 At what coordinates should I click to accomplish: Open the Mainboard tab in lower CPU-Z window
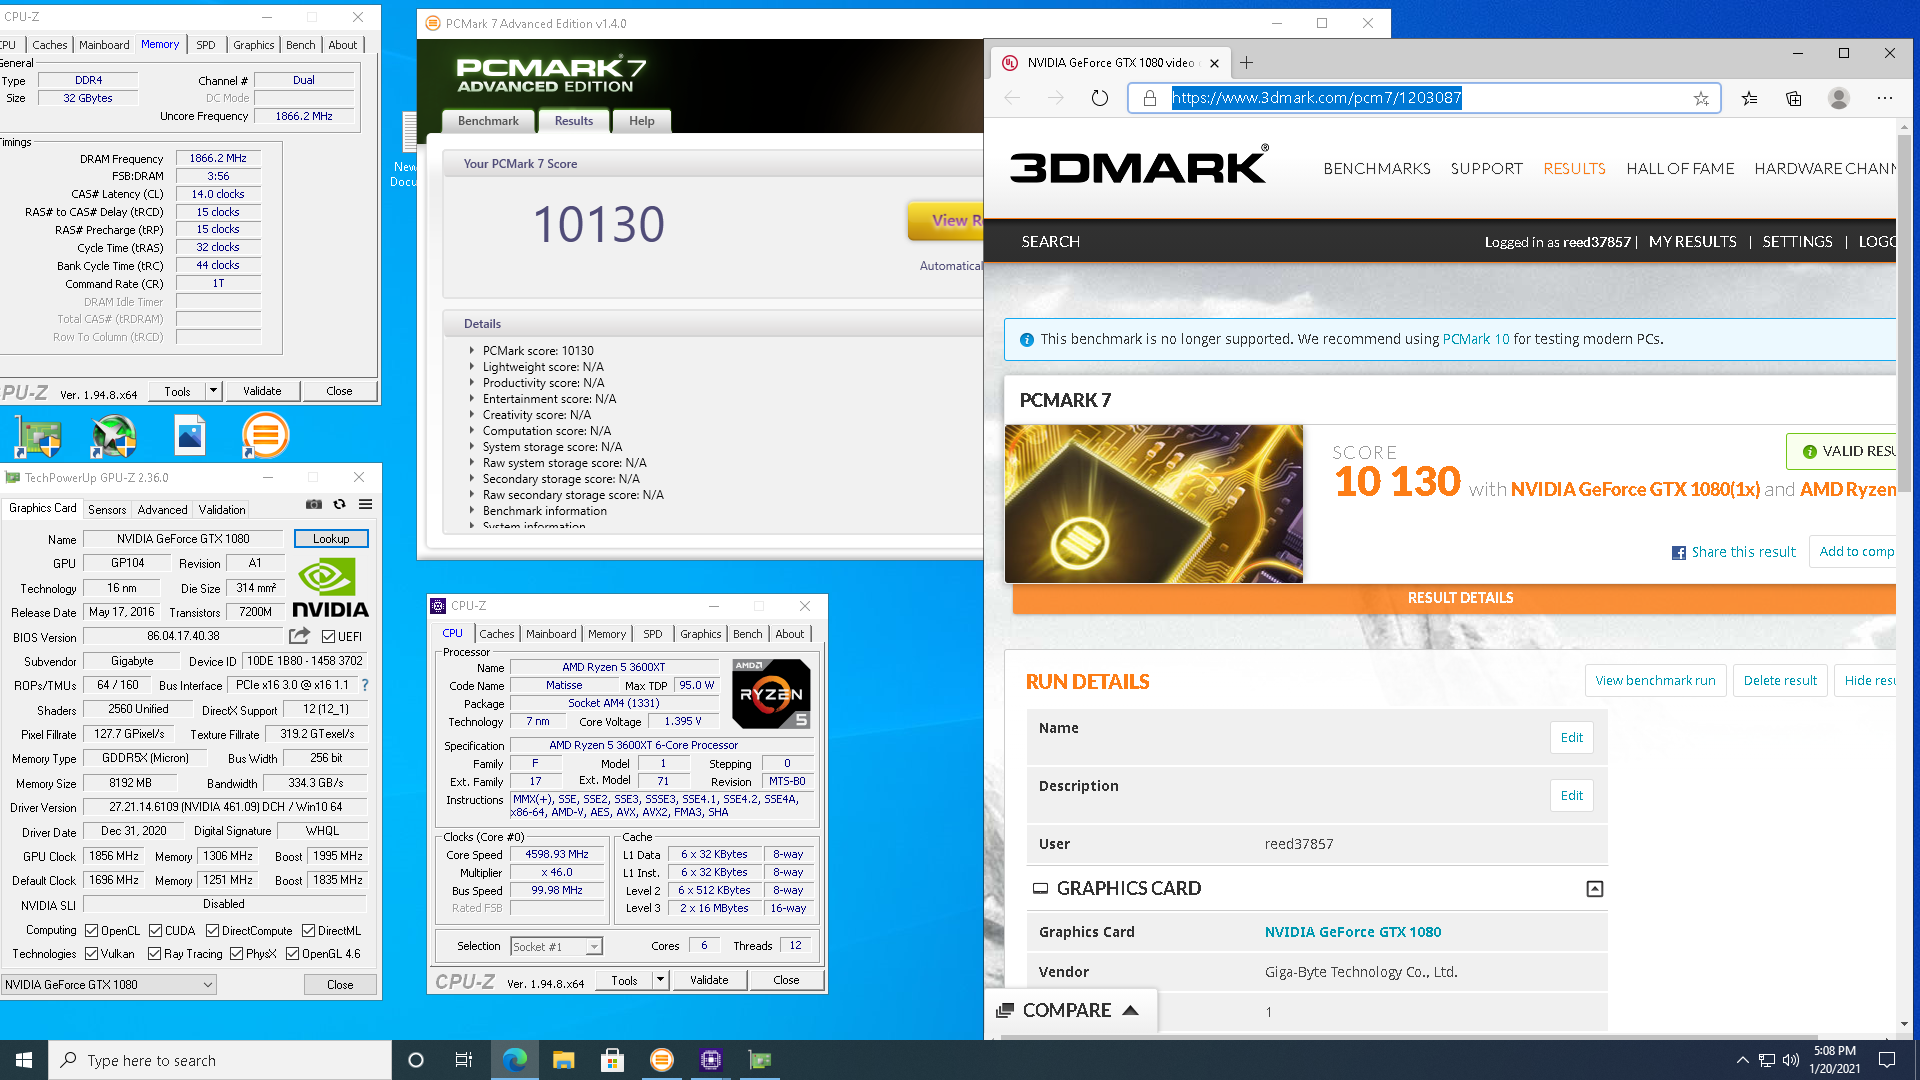(x=551, y=634)
